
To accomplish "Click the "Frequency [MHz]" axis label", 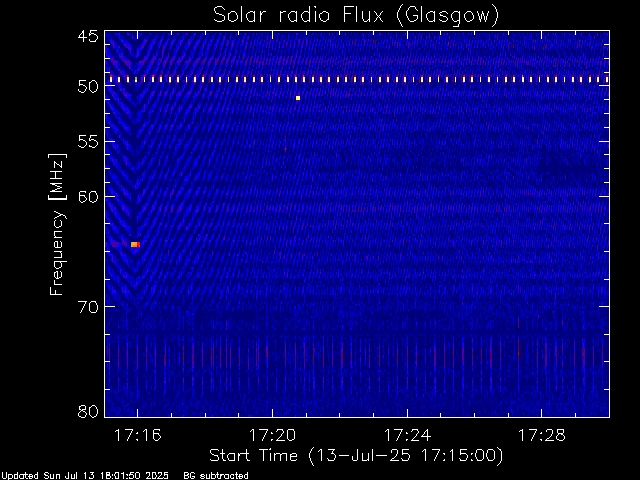I will (57, 224).
